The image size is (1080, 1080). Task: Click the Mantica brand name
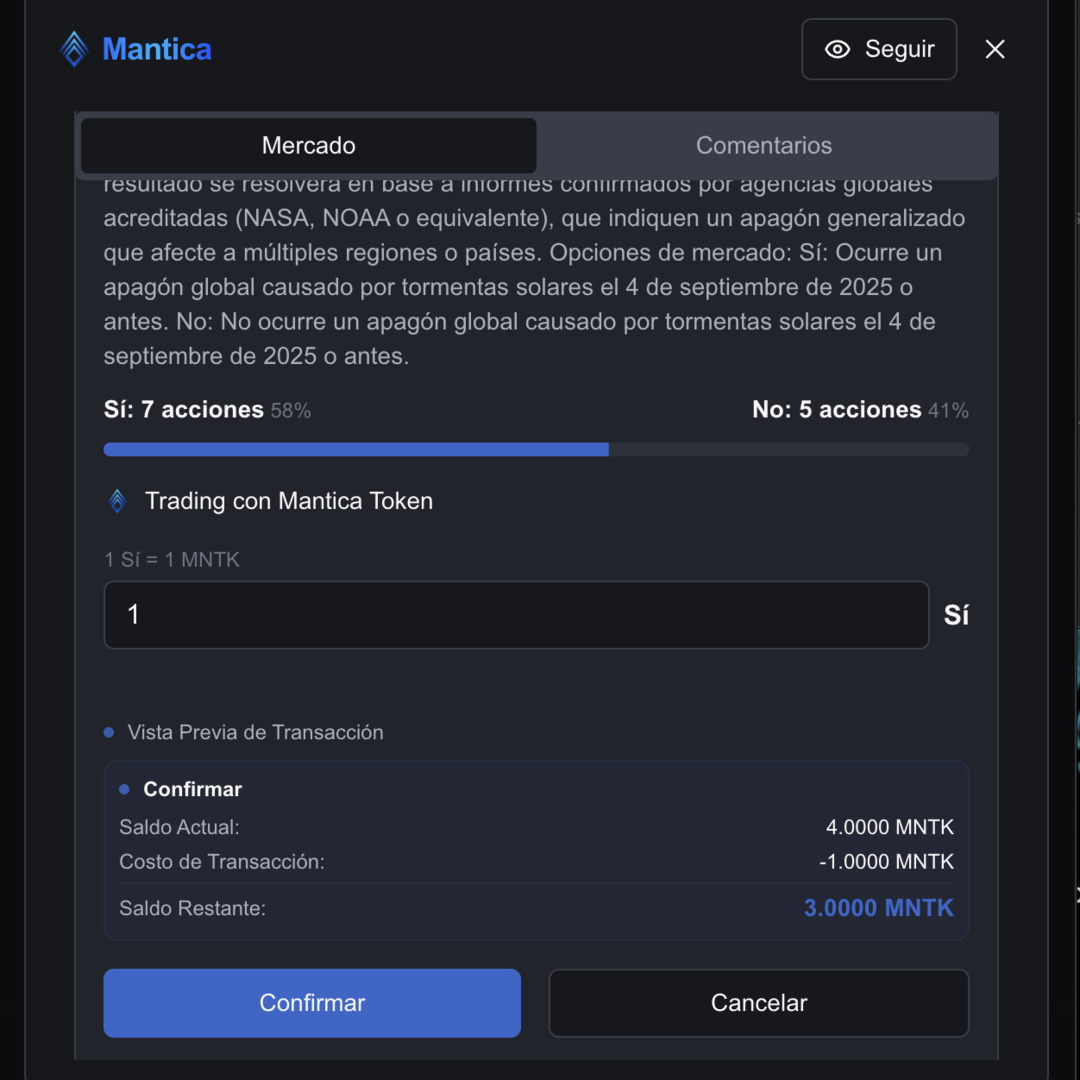pyautogui.click(x=157, y=49)
